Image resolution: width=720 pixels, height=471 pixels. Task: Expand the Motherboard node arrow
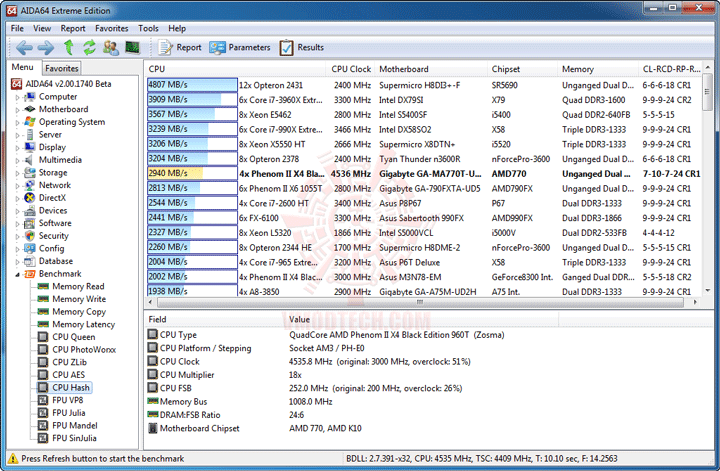[17, 110]
